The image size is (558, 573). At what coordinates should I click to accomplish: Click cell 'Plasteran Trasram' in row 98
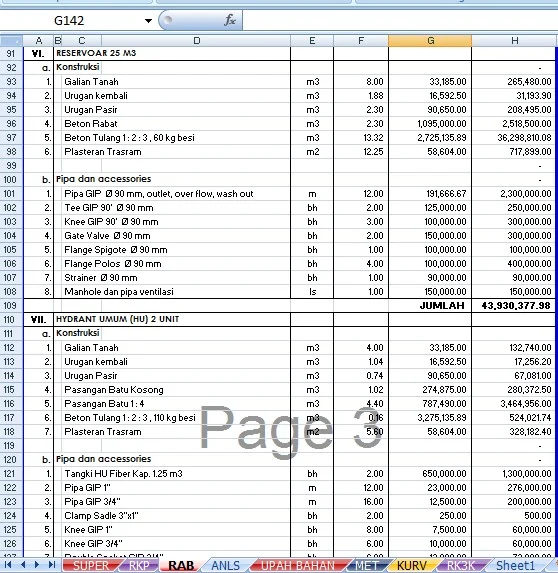tap(103, 152)
